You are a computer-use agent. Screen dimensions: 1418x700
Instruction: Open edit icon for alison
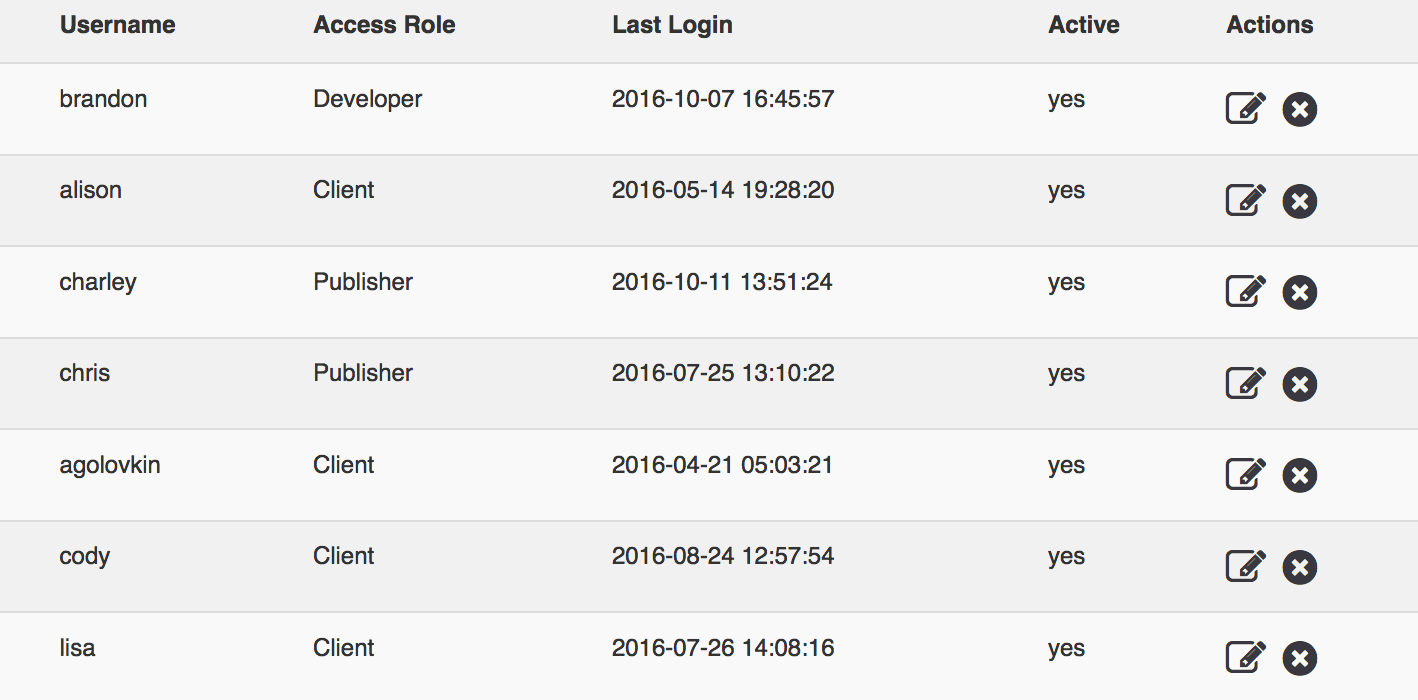1246,200
